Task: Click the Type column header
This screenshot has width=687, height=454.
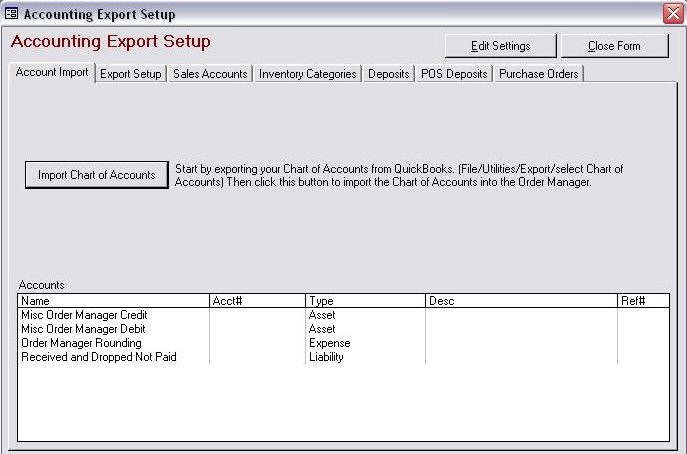Action: tap(365, 301)
